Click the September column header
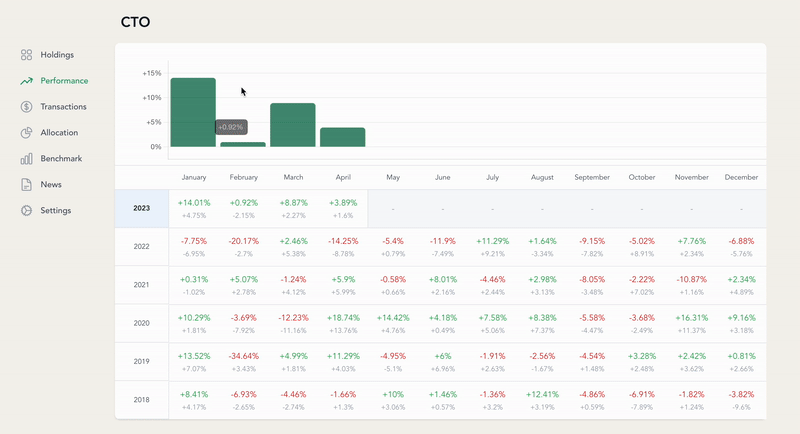This screenshot has width=800, height=434. (x=592, y=177)
